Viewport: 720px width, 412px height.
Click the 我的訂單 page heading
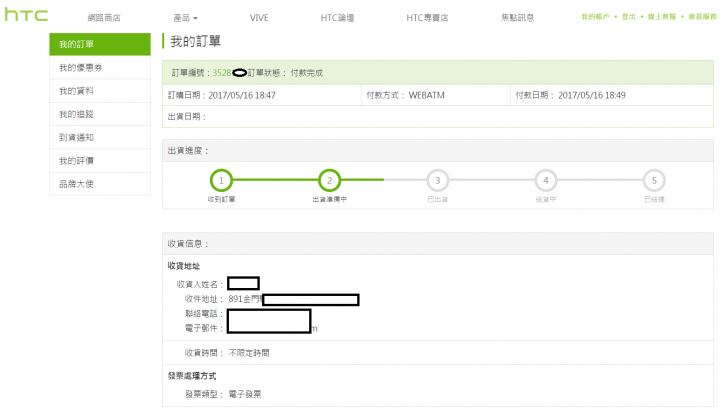pos(196,41)
